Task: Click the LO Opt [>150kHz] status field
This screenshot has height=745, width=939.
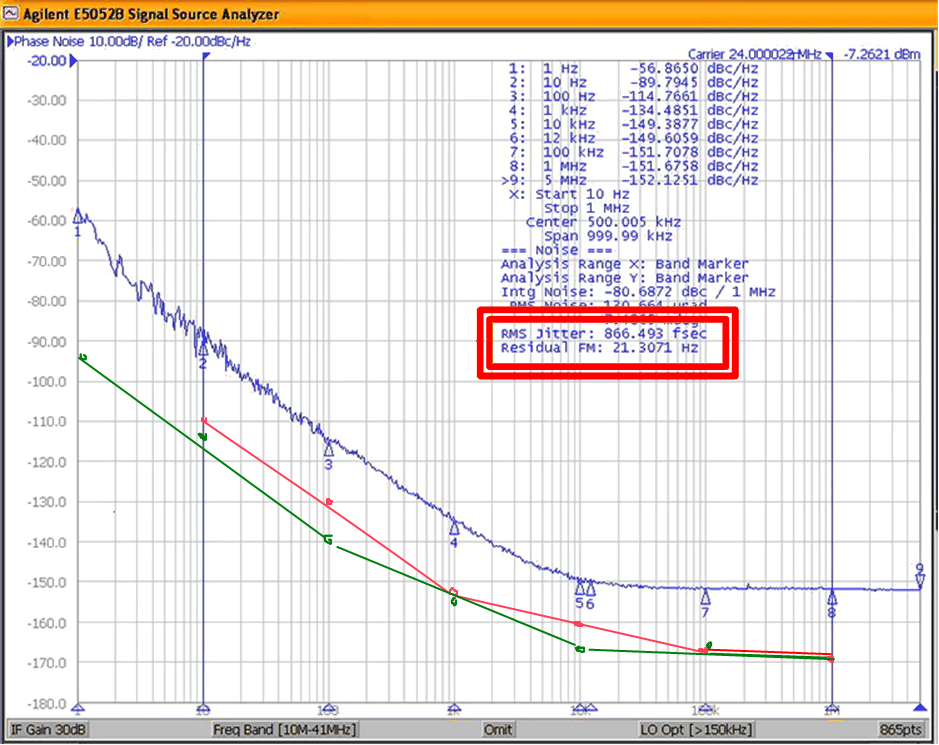Action: (696, 729)
